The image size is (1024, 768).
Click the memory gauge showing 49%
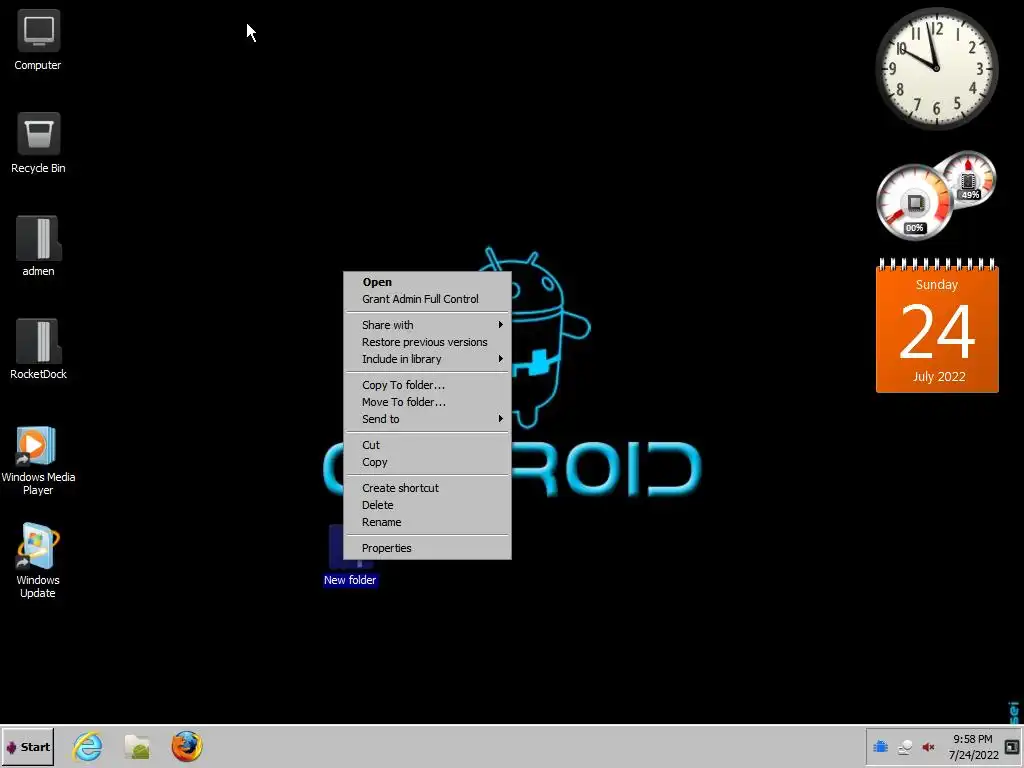pos(968,179)
